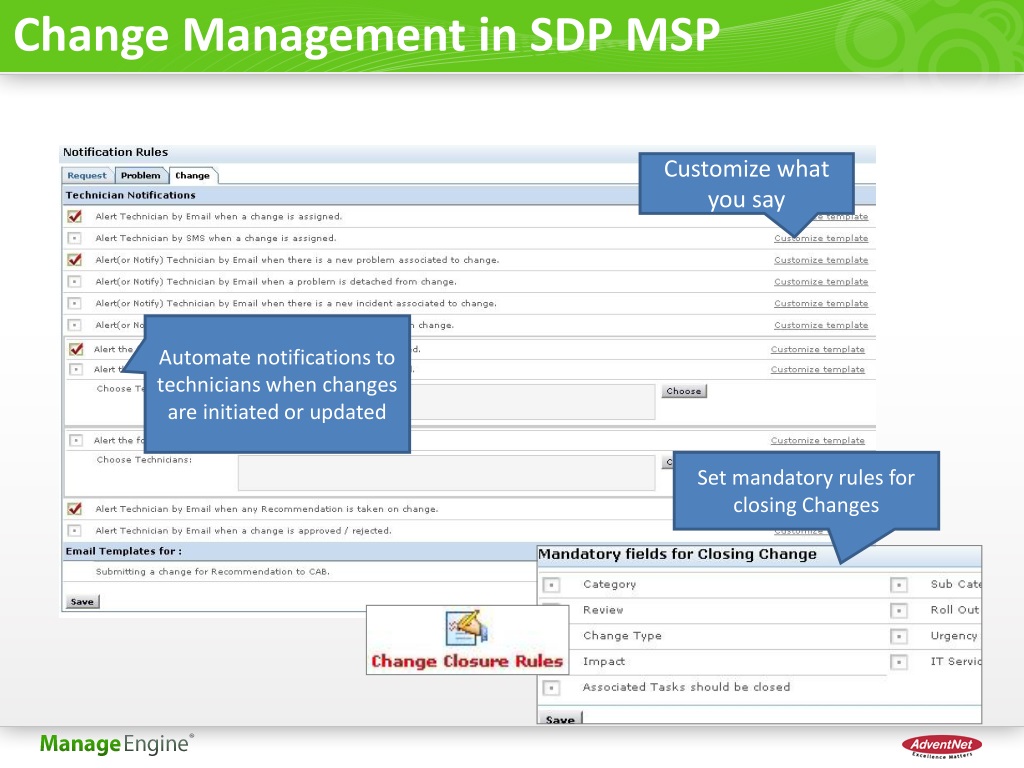Enable alert for new incident associated to change
1024x768 pixels.
click(x=74, y=303)
